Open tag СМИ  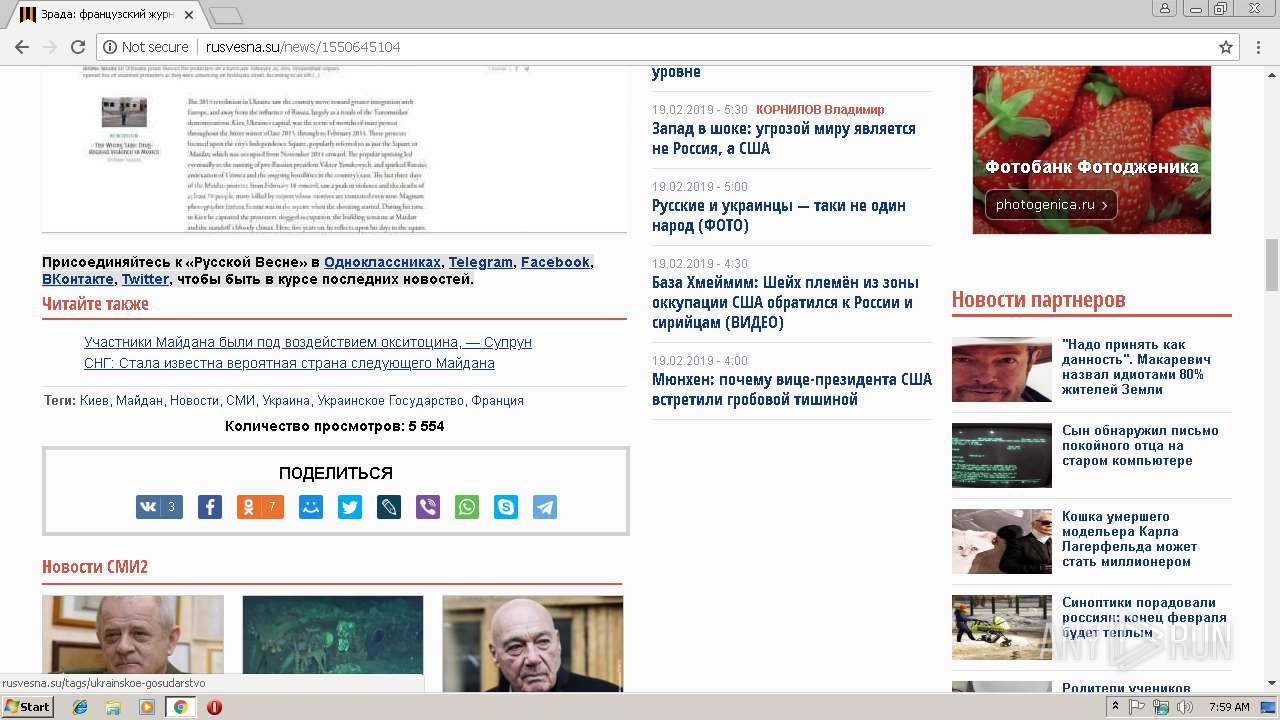[241, 400]
